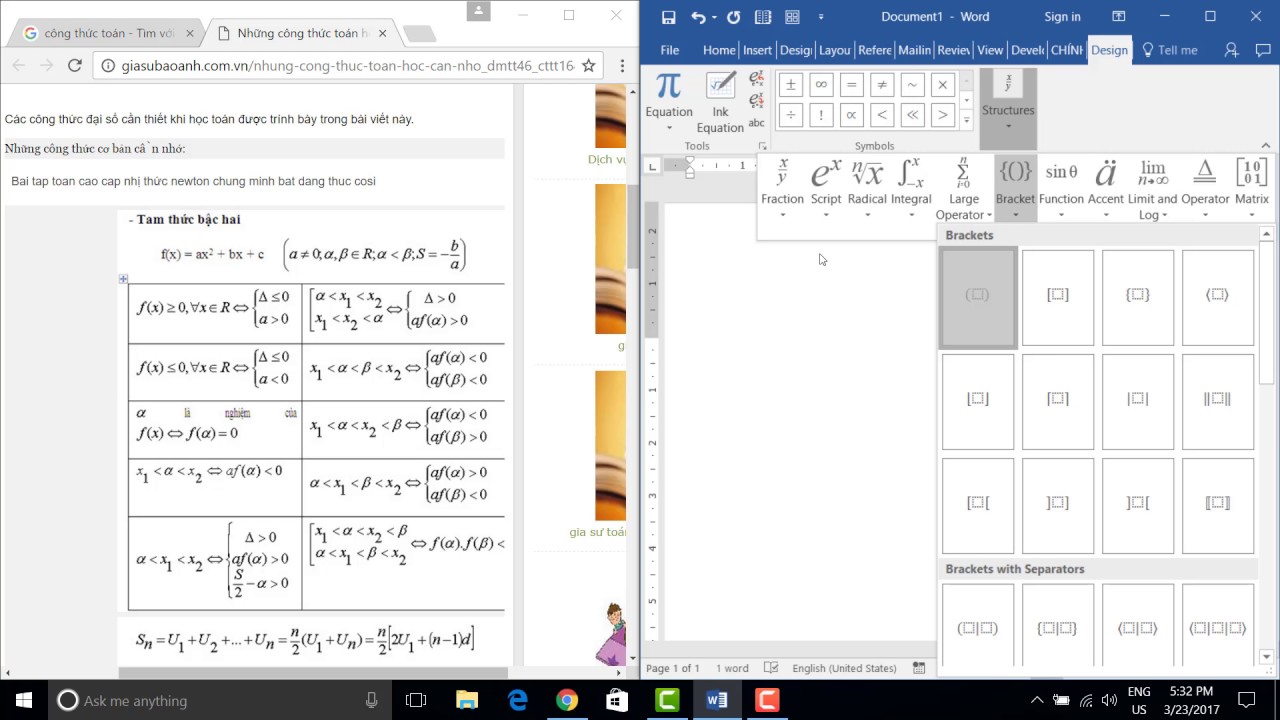Click the Chrome address bar URL

pos(348,65)
